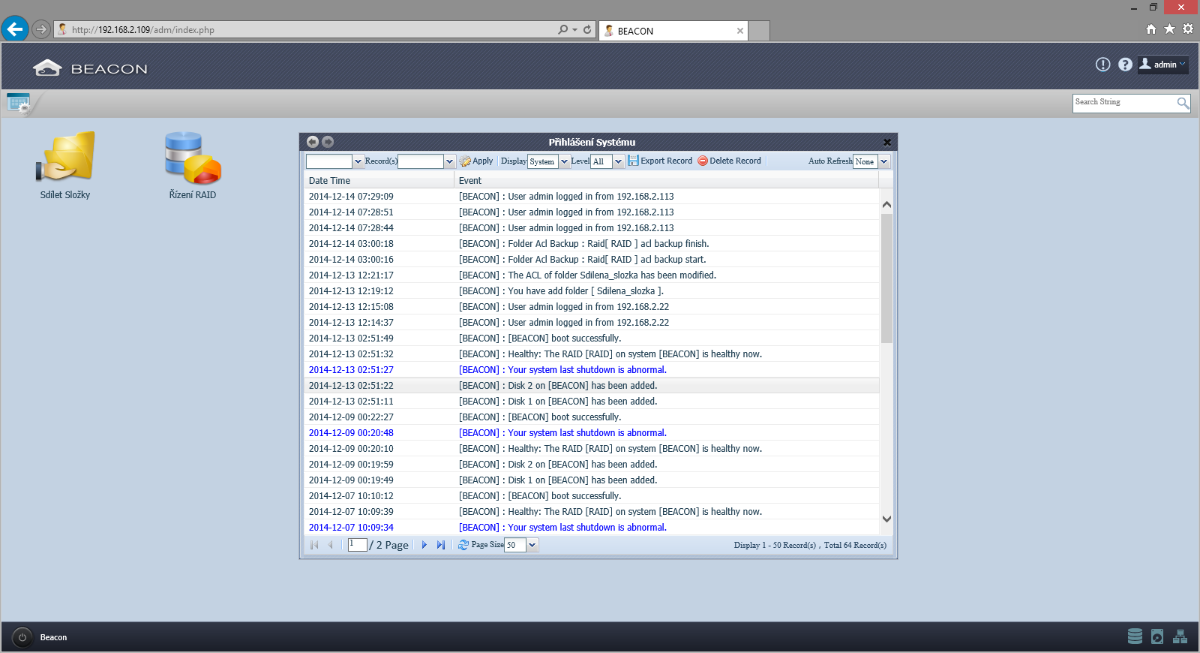Image resolution: width=1200 pixels, height=653 pixels.
Task: Click the network status icon in bottom bar
Action: coord(1180,637)
